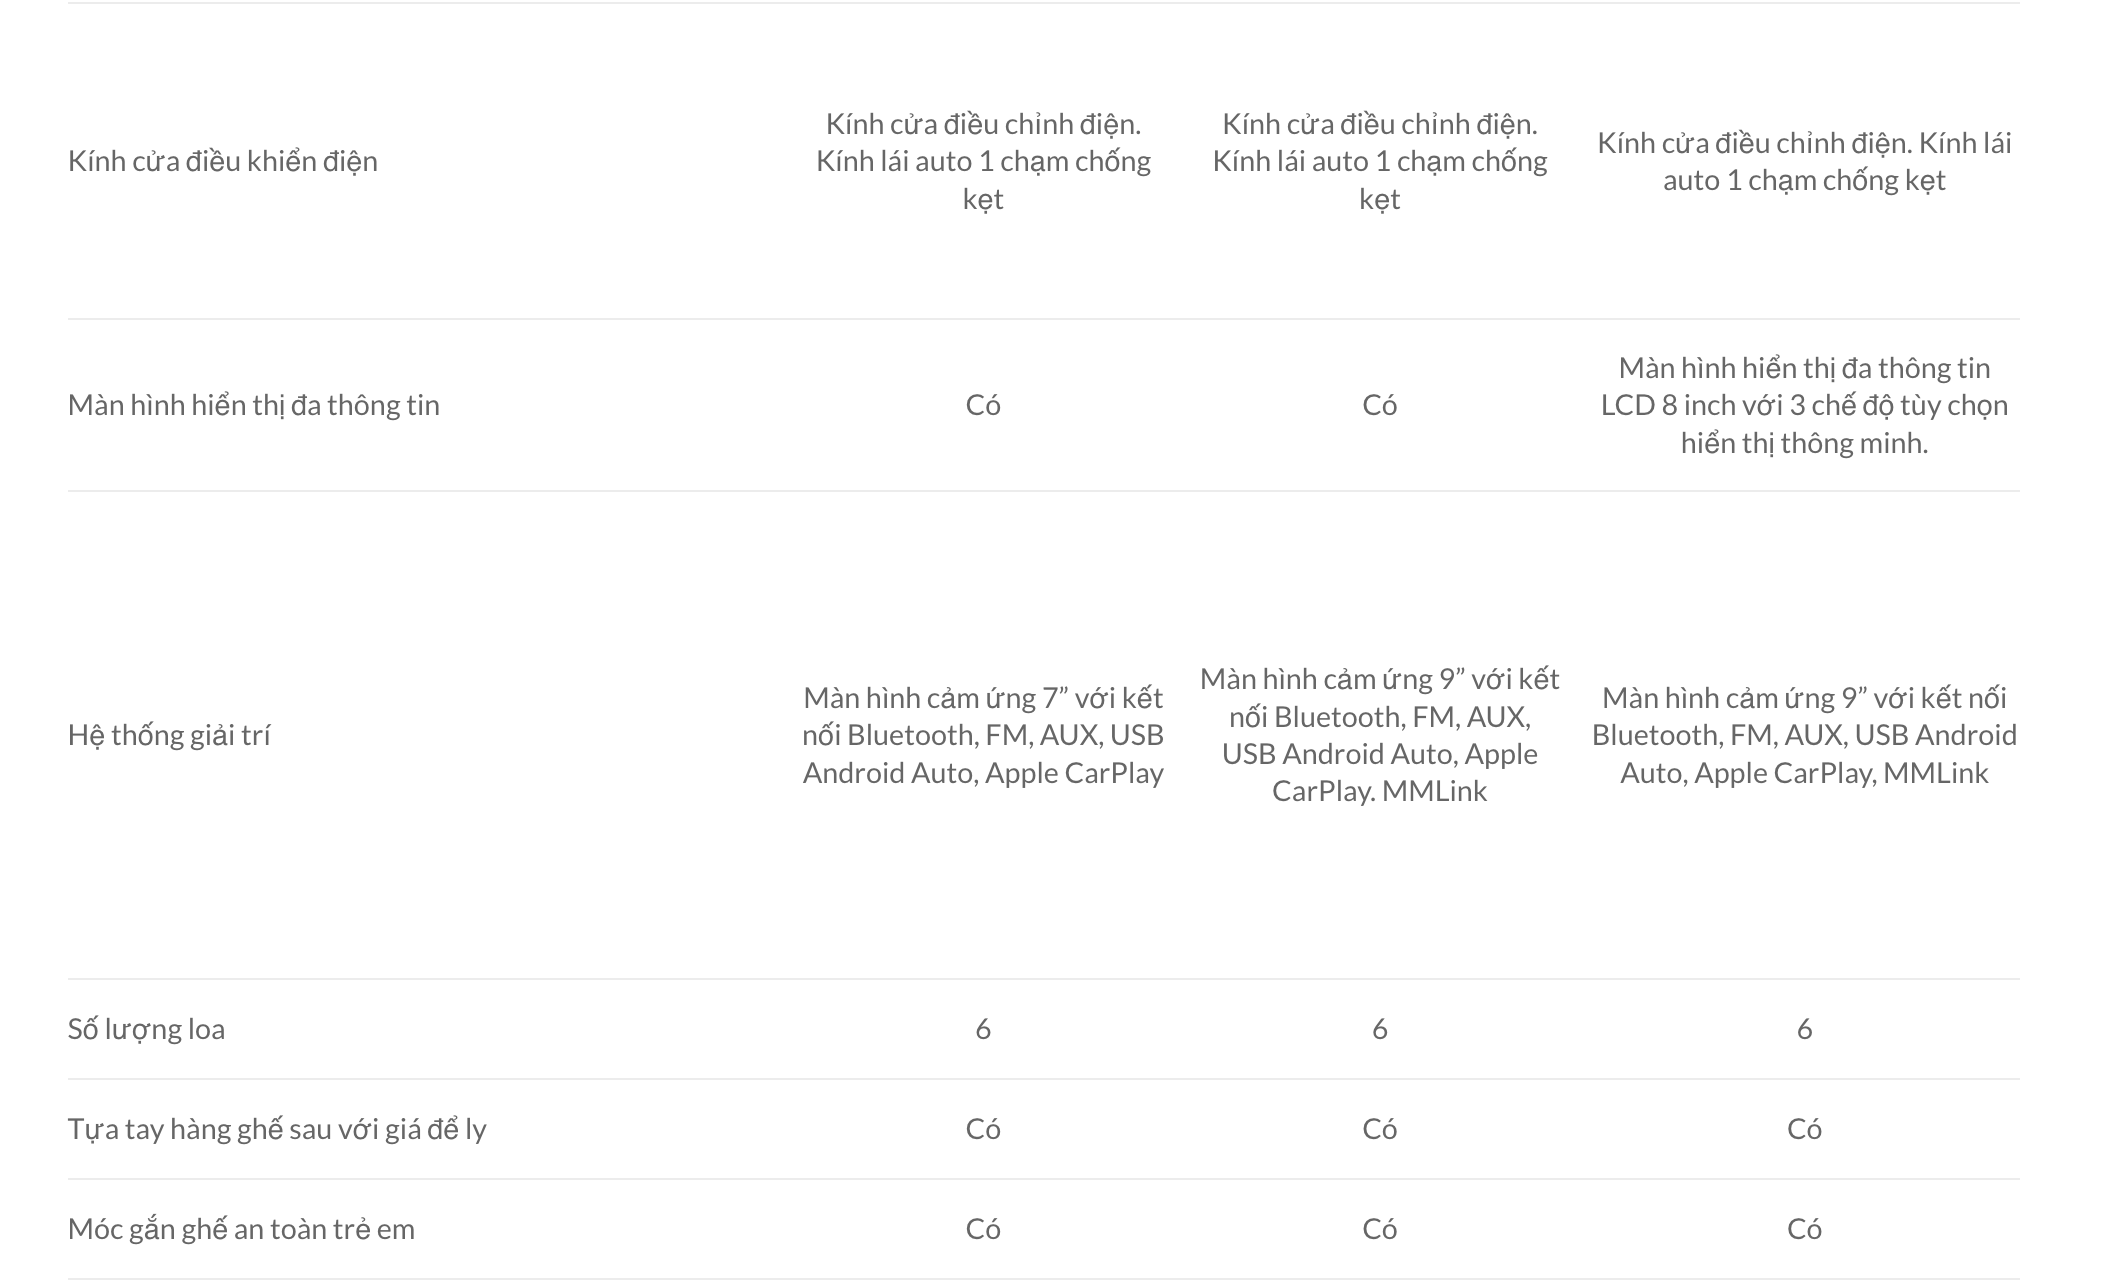Click the two-line 'Kính cửa điều chỉnh điện' cell
Viewport: 2128px width, 1282px height.
click(1804, 161)
